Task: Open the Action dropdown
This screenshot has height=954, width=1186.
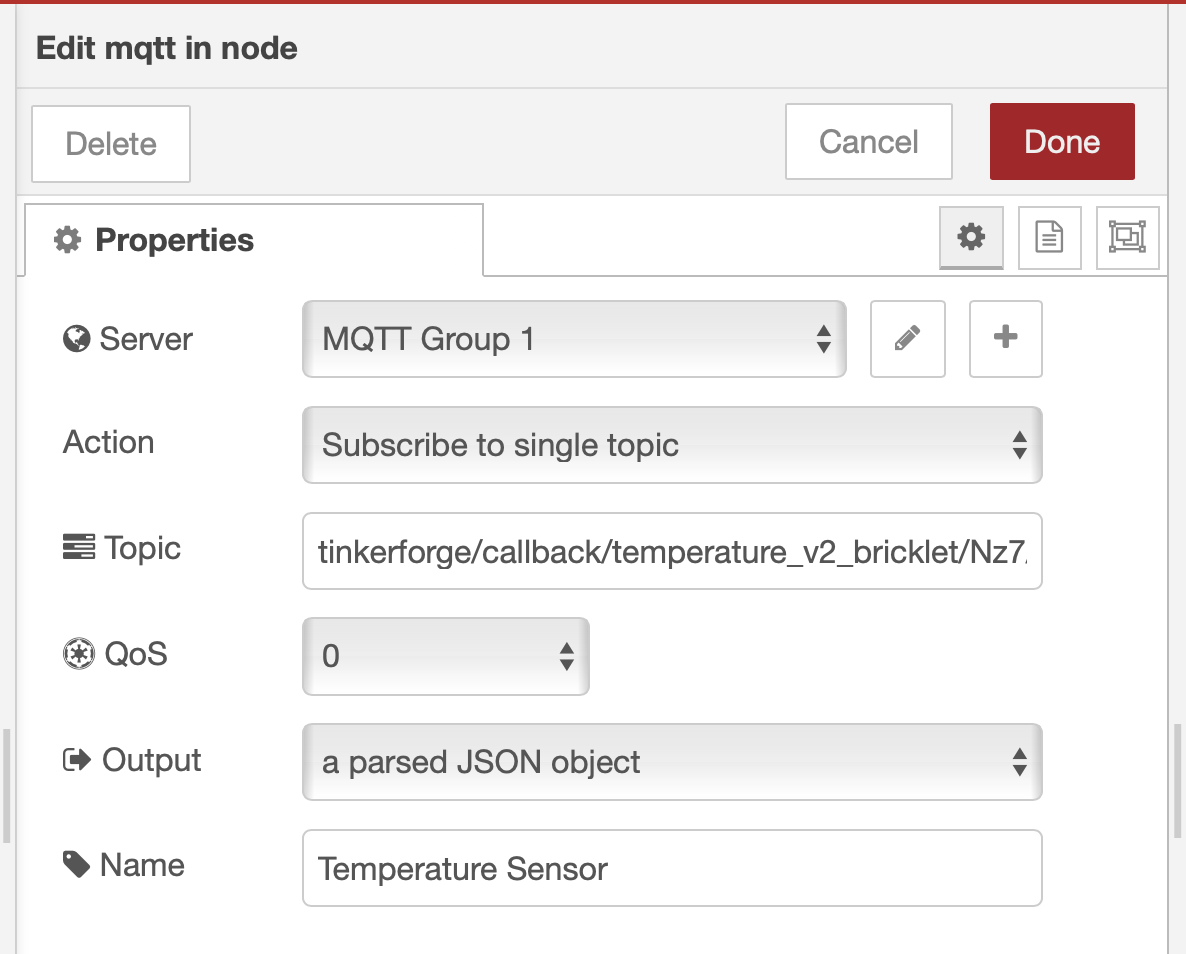Action: (672, 445)
